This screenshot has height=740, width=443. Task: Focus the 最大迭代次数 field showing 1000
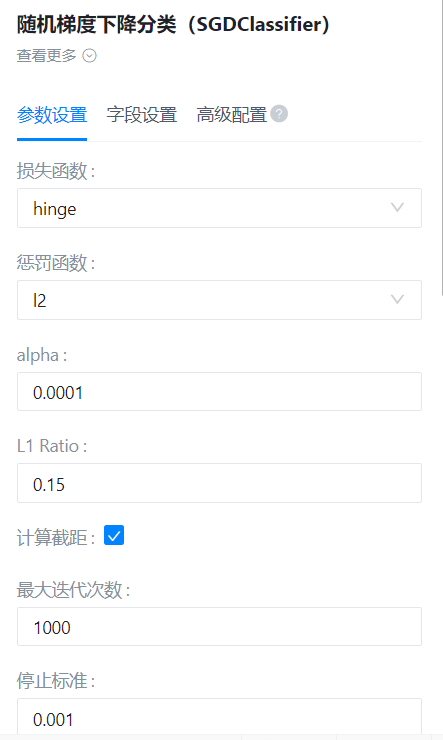(219, 627)
